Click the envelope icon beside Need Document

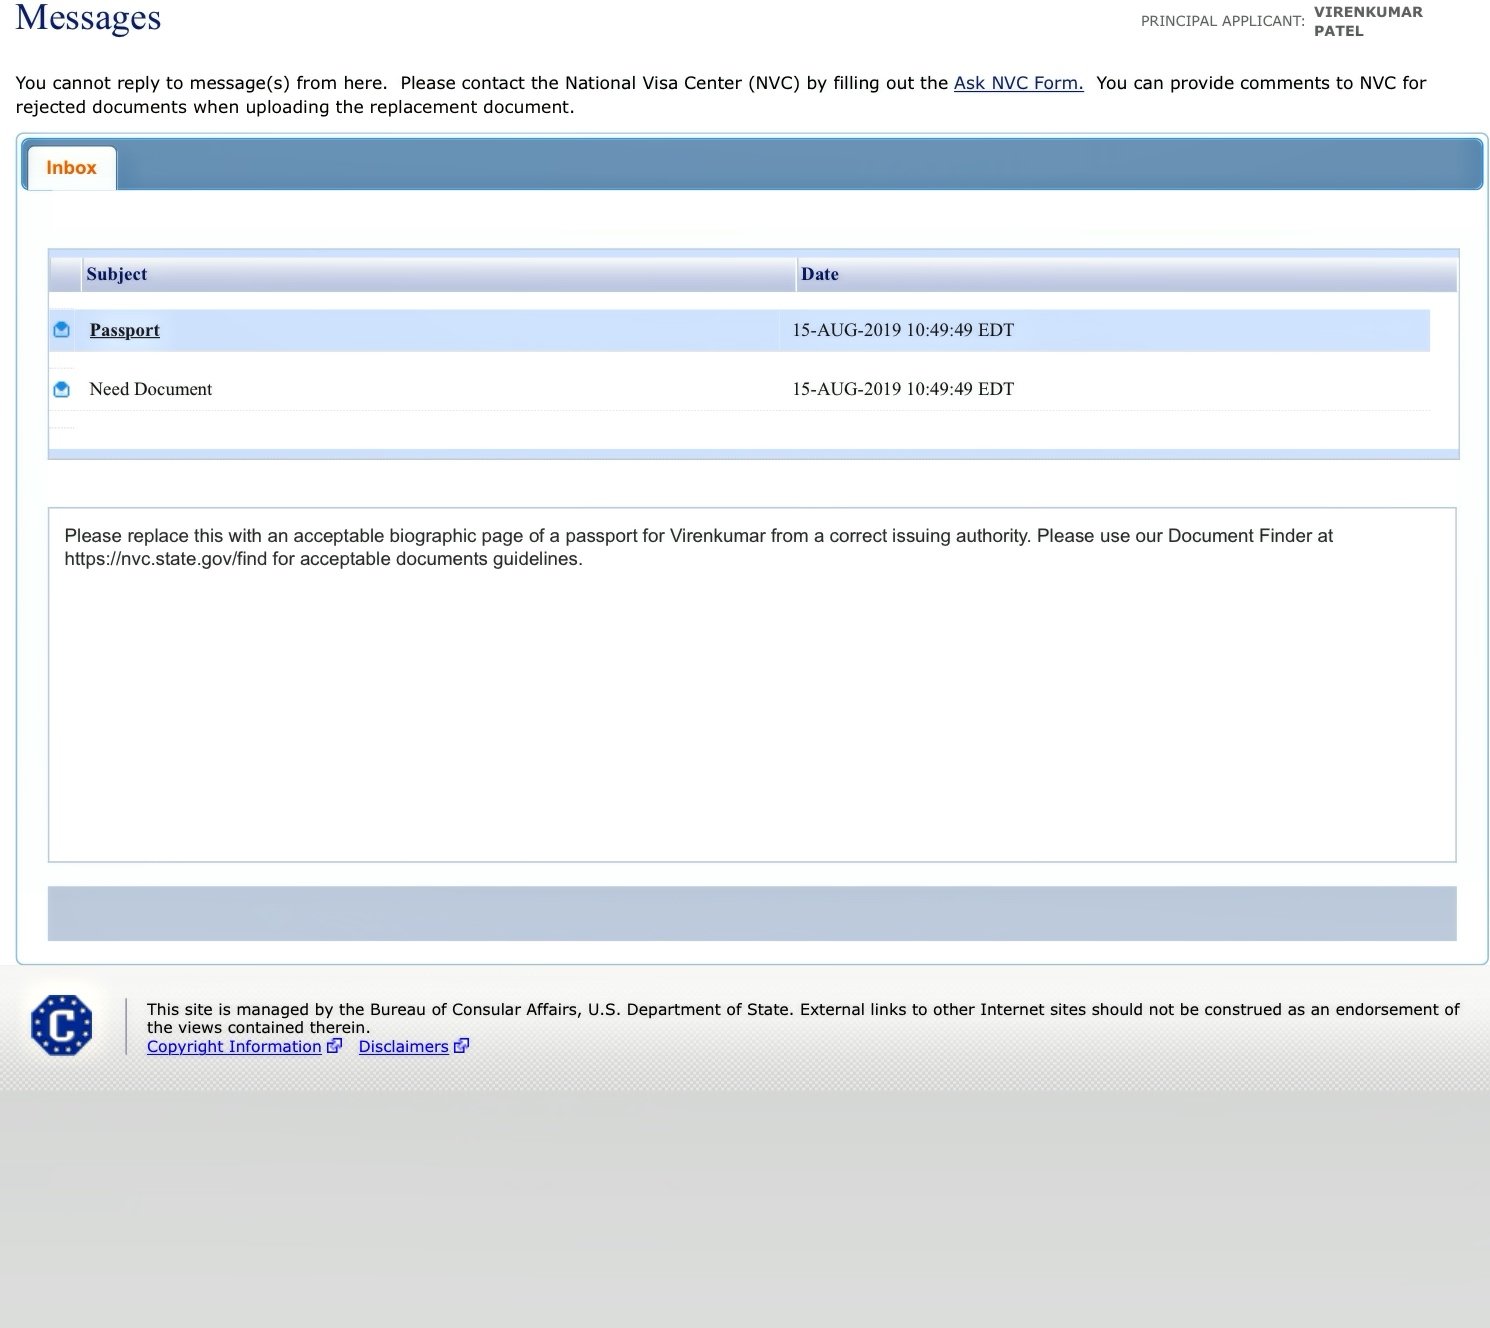(x=62, y=389)
